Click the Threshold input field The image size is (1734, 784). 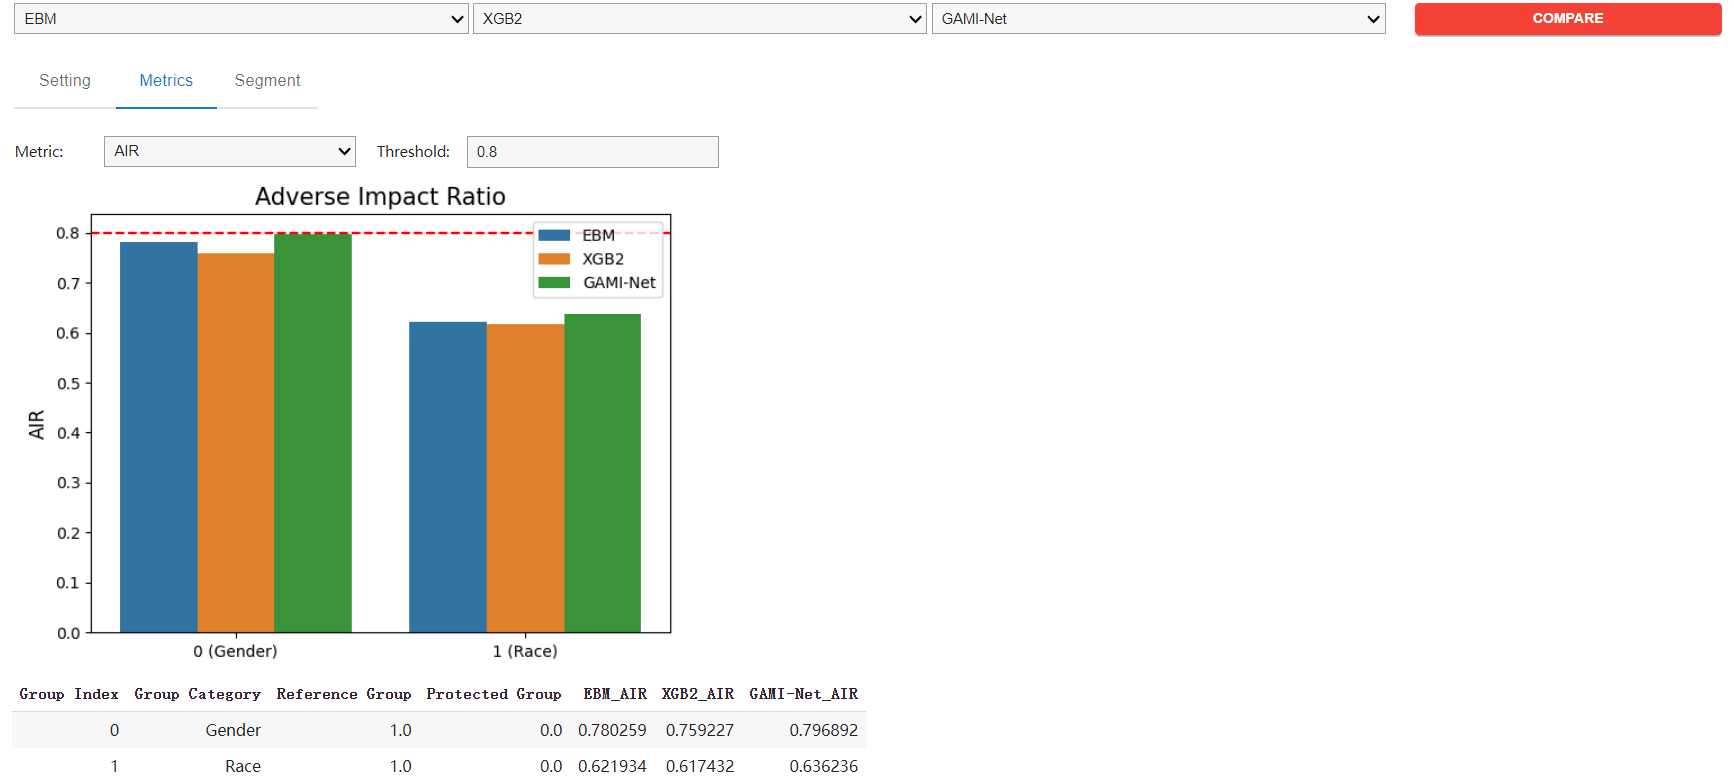click(592, 152)
